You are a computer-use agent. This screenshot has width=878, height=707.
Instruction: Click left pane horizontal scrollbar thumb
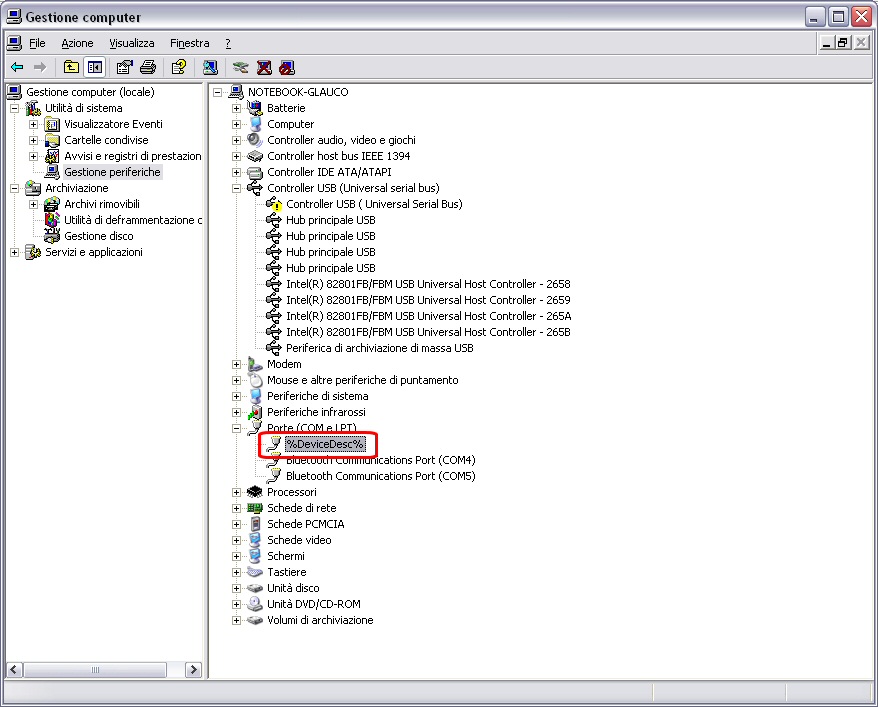pyautogui.click(x=95, y=669)
